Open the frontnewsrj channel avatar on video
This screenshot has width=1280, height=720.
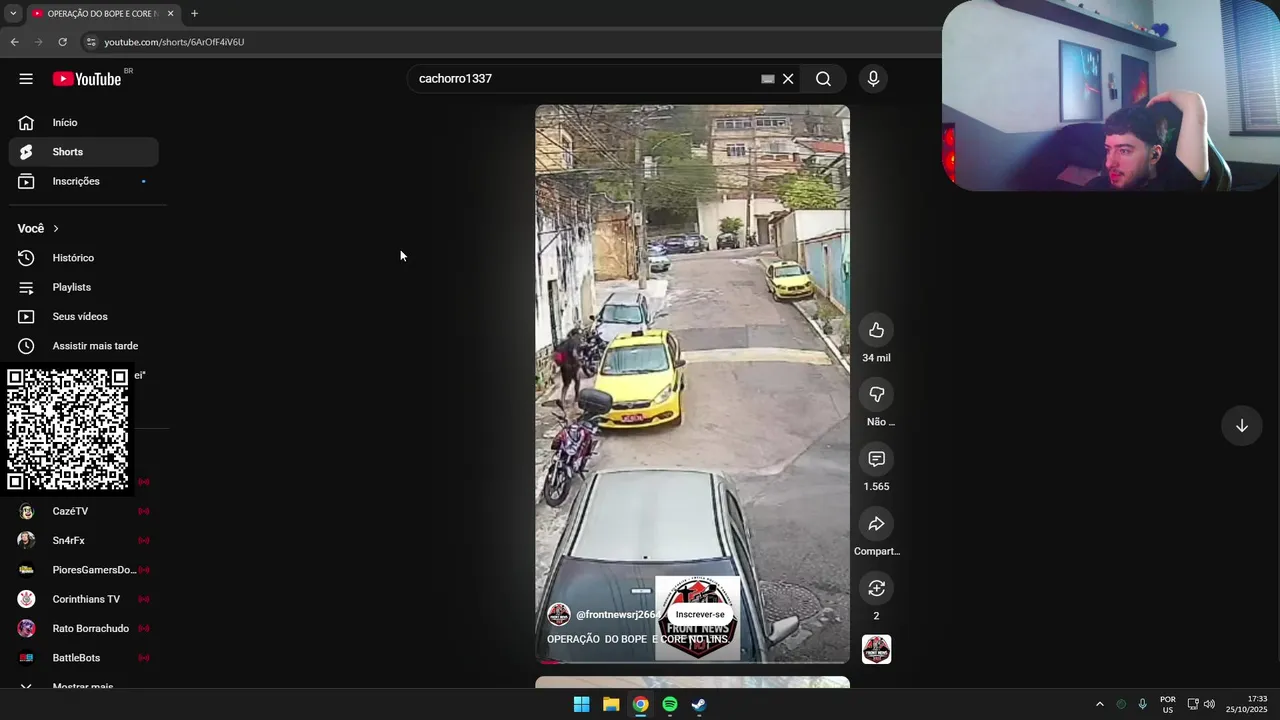(x=559, y=614)
